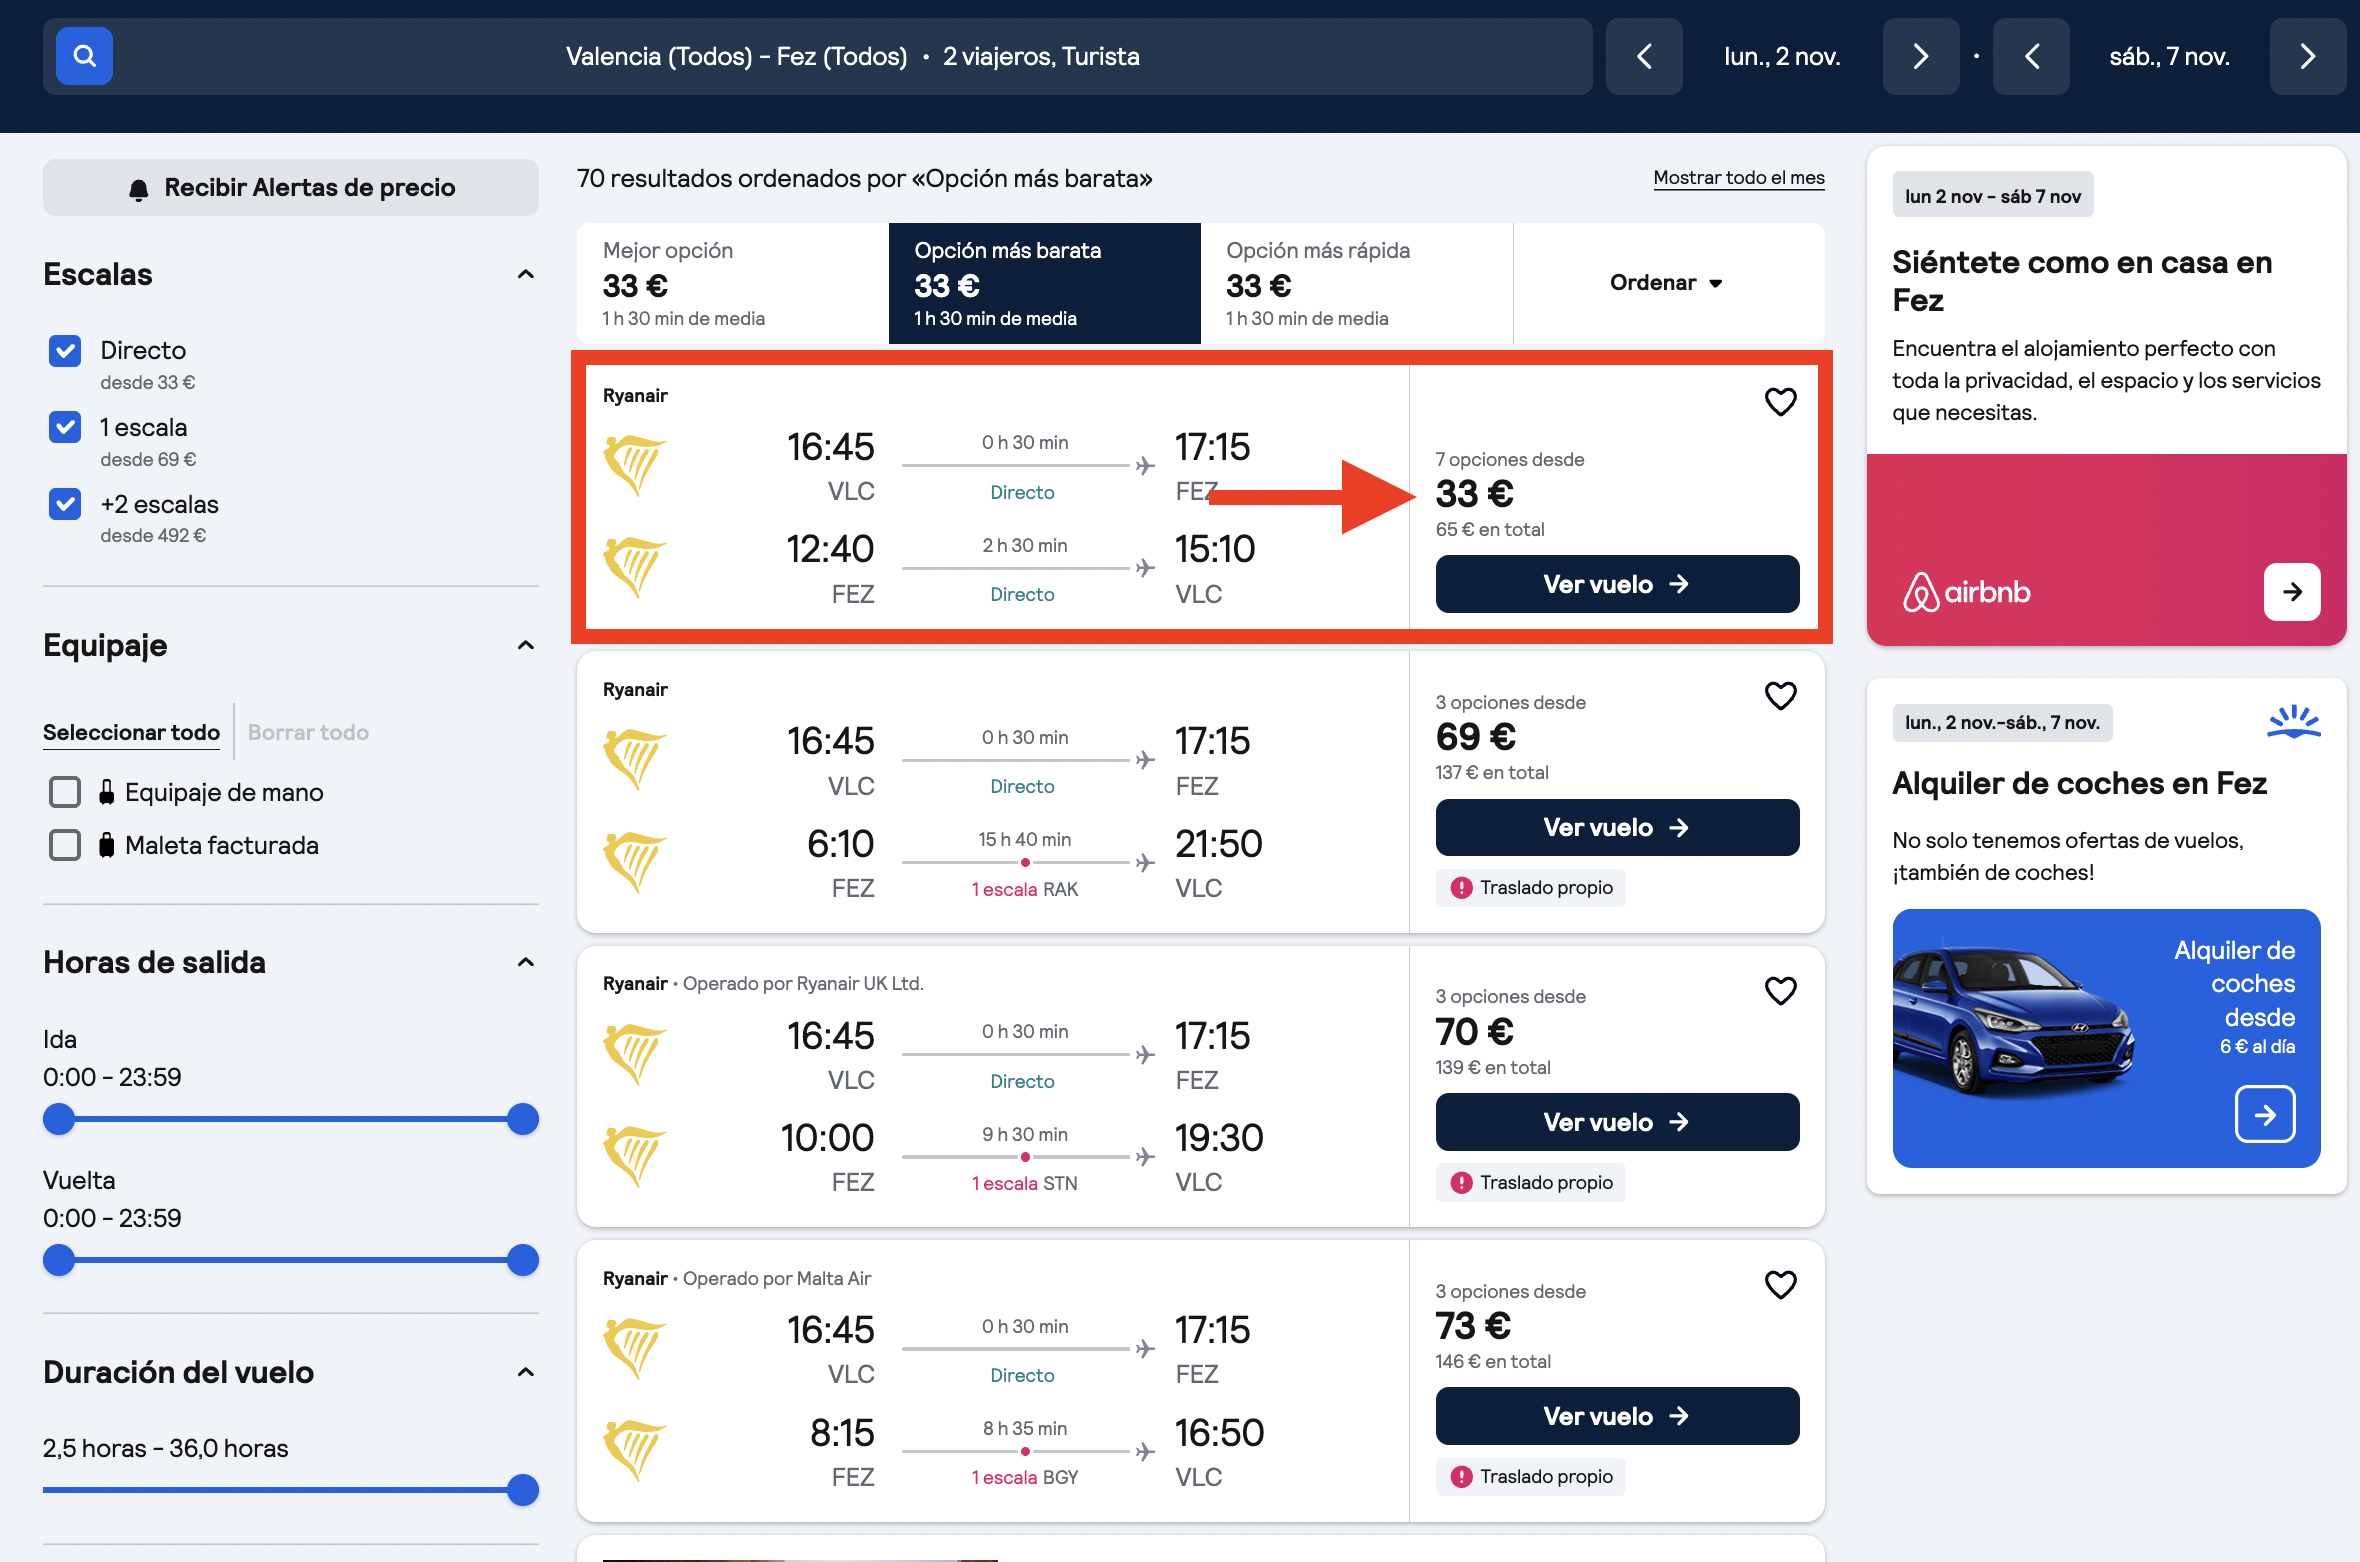Check the Maleta facturada option
Viewport: 2360px width, 1562px height.
pos(65,845)
